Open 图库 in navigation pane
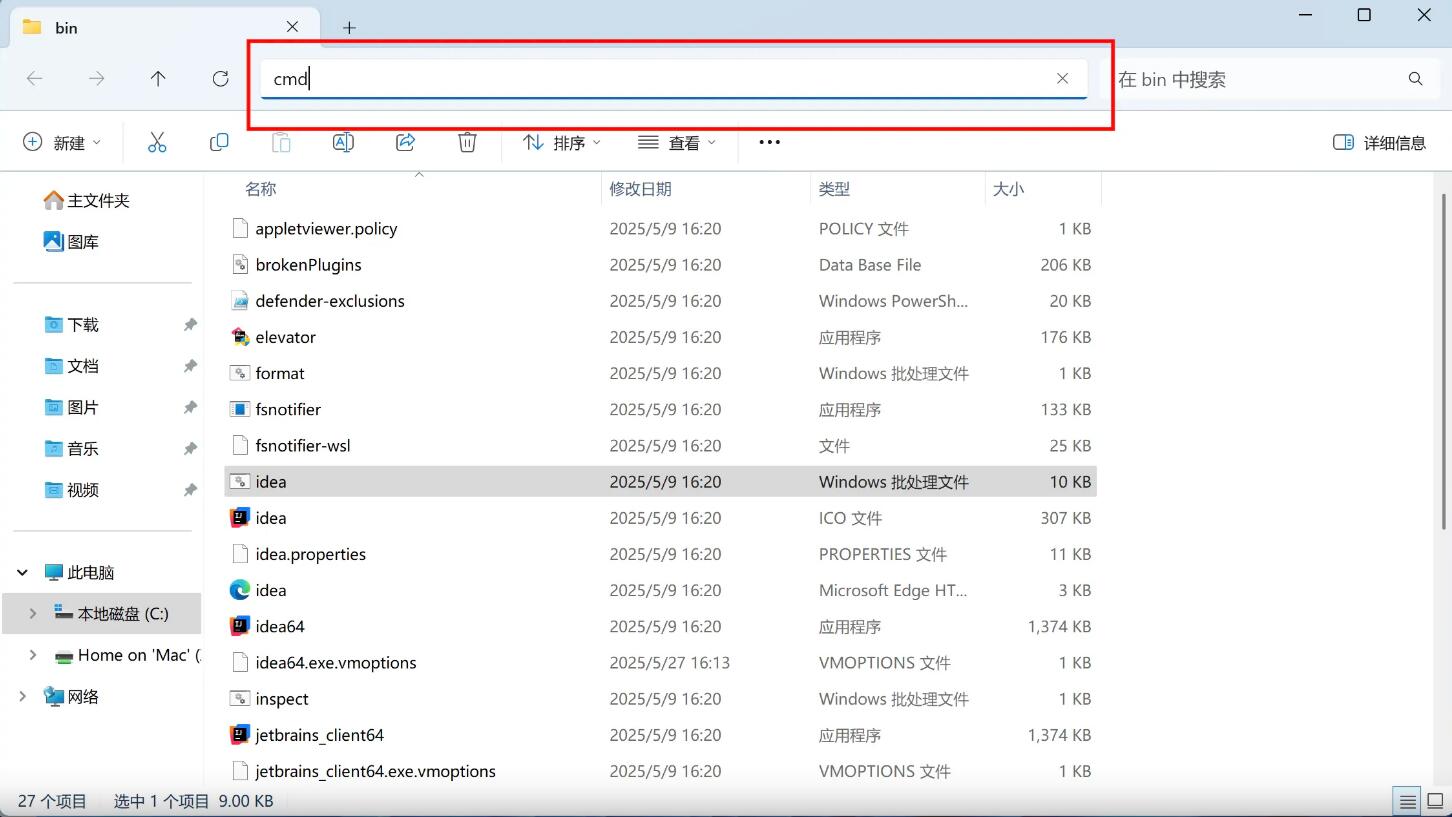The width and height of the screenshot is (1452, 817). pos(71,242)
